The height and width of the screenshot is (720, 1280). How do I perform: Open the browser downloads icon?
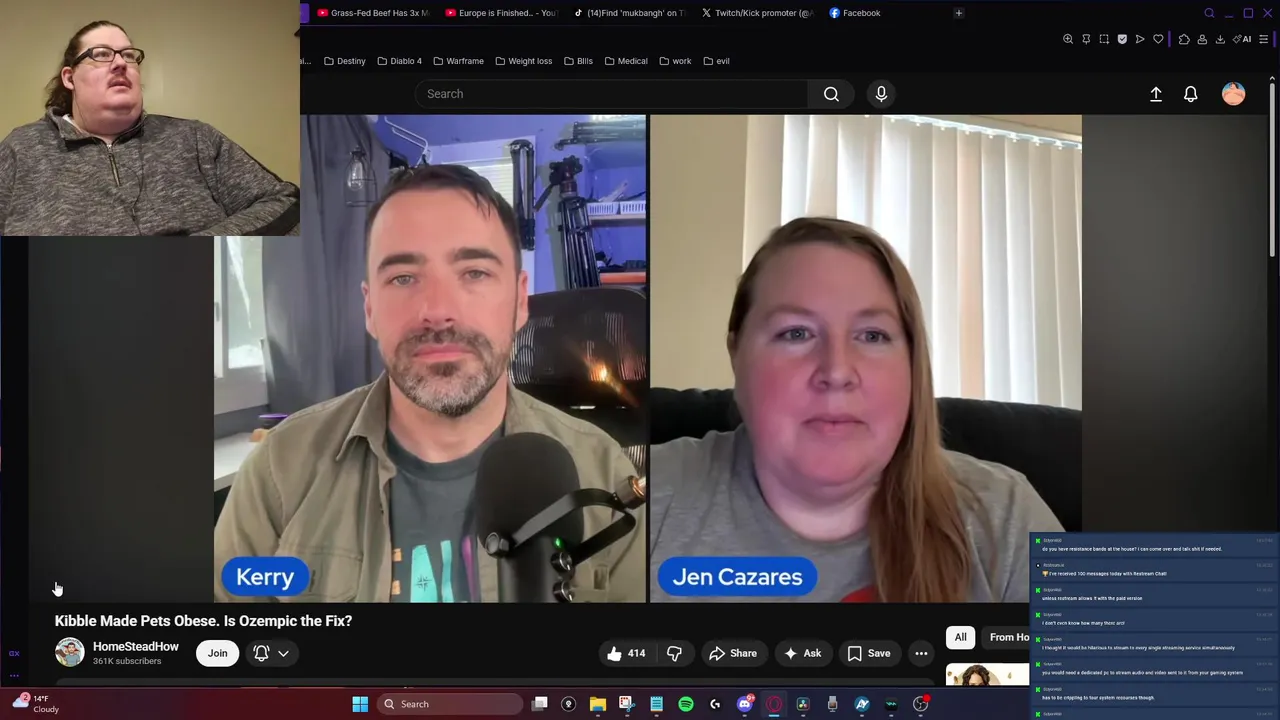(1220, 39)
